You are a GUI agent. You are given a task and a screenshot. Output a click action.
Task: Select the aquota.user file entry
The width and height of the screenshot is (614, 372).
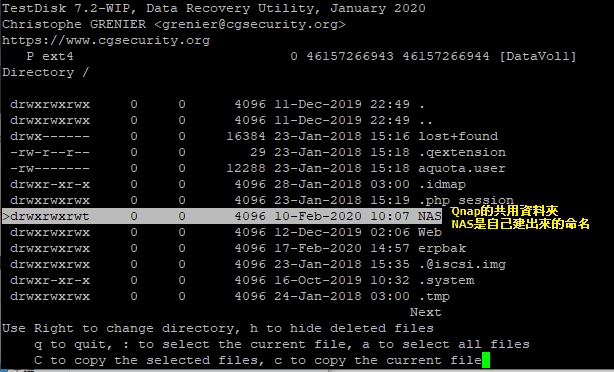[462, 168]
